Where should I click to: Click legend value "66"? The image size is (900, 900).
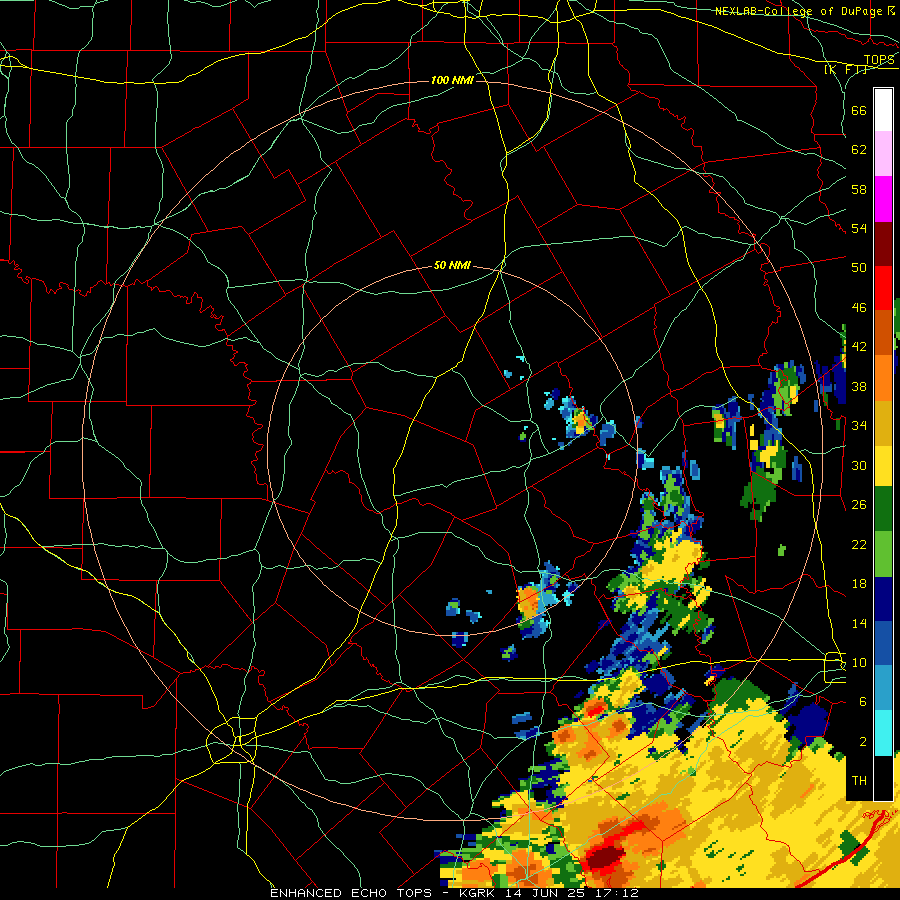pos(859,110)
